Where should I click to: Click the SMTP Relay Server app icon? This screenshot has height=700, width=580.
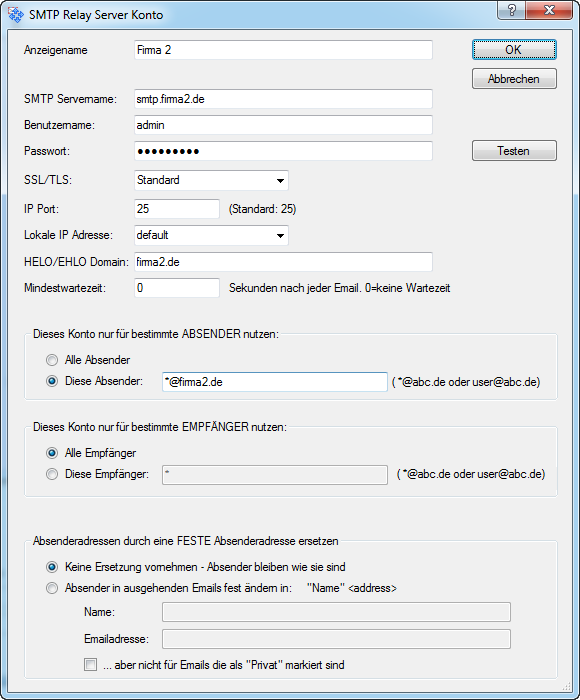tap(16, 14)
